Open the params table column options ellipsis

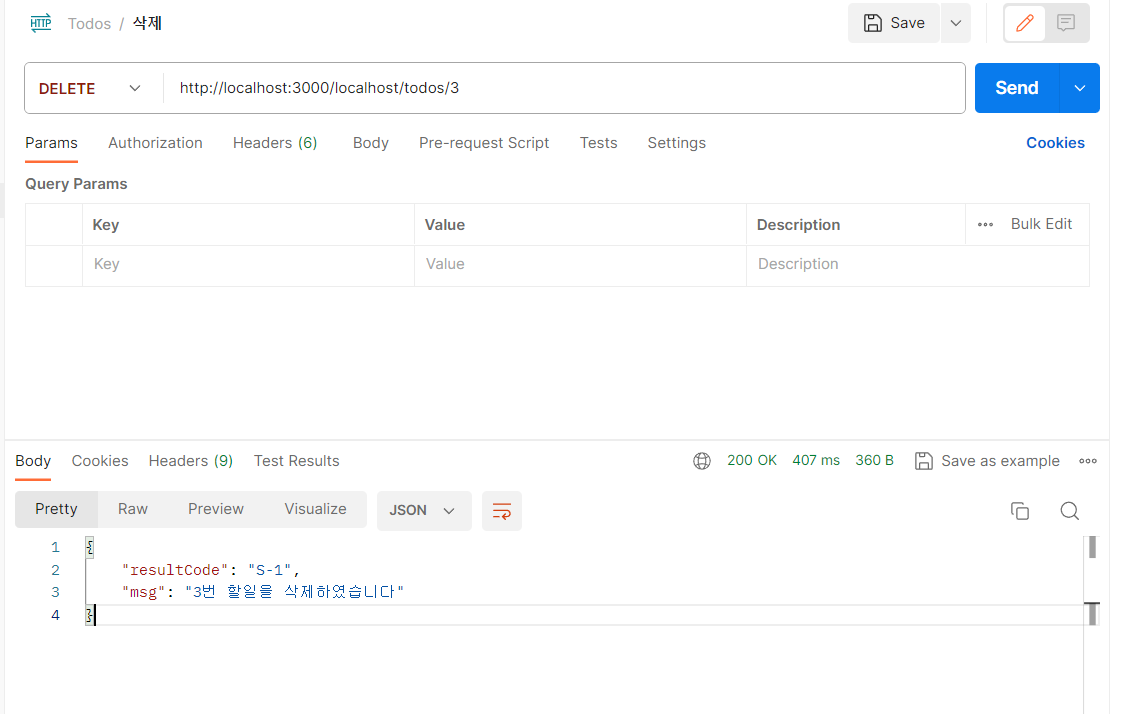[985, 225]
